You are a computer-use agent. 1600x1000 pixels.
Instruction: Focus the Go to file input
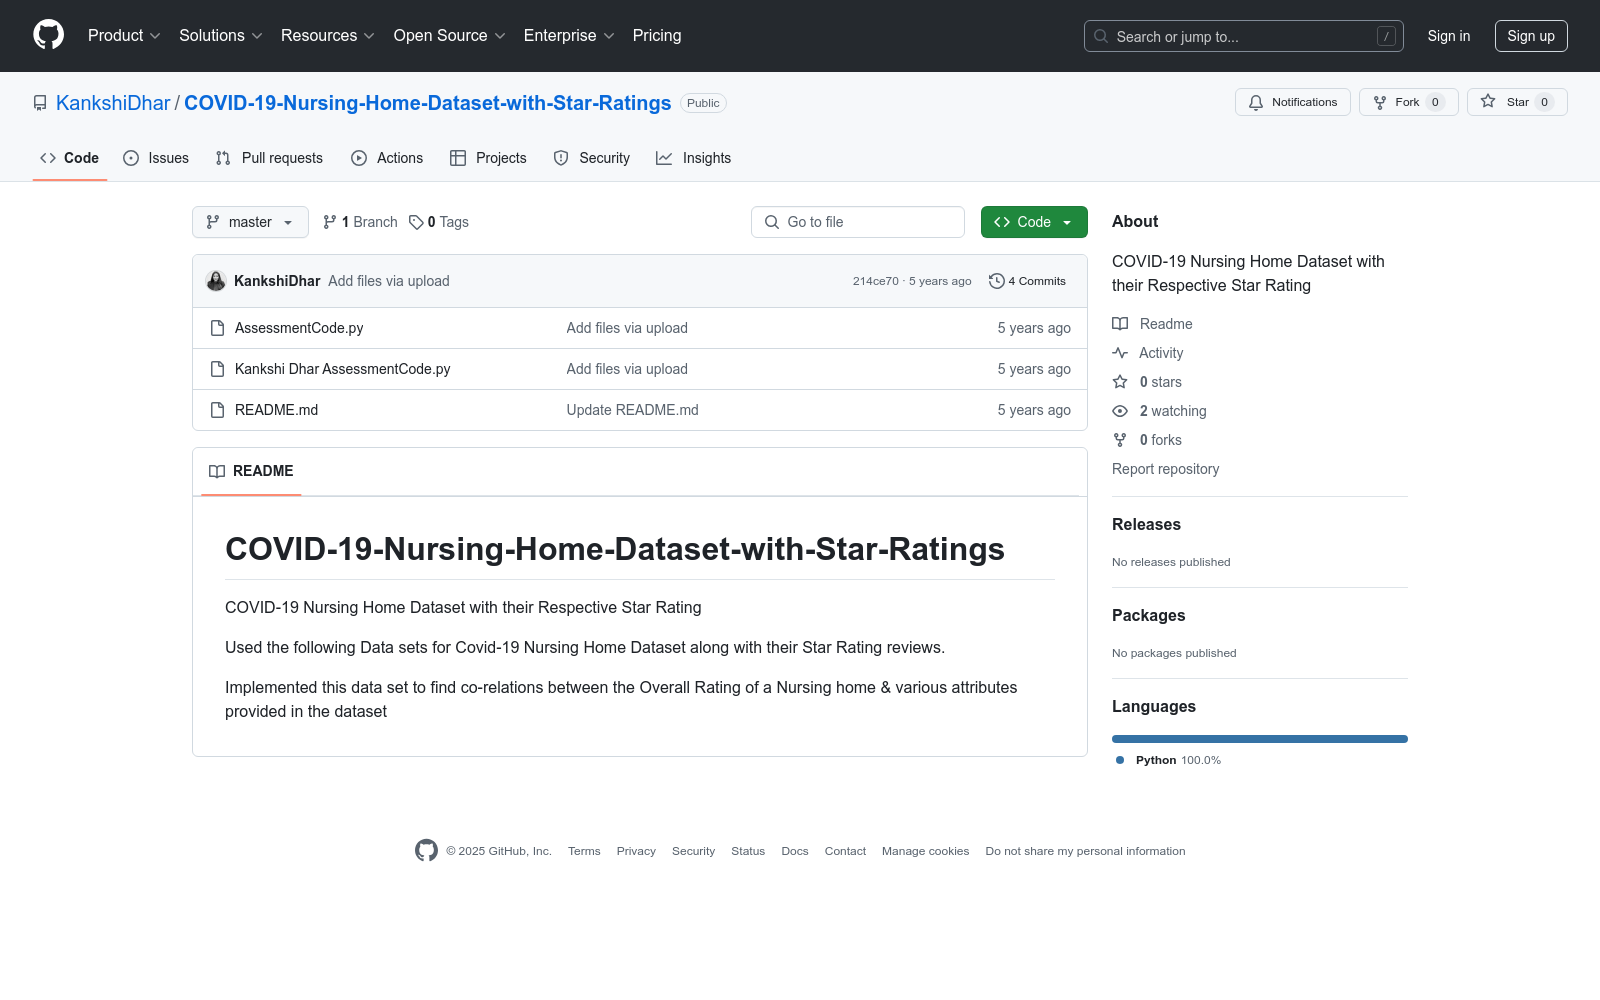coord(858,222)
